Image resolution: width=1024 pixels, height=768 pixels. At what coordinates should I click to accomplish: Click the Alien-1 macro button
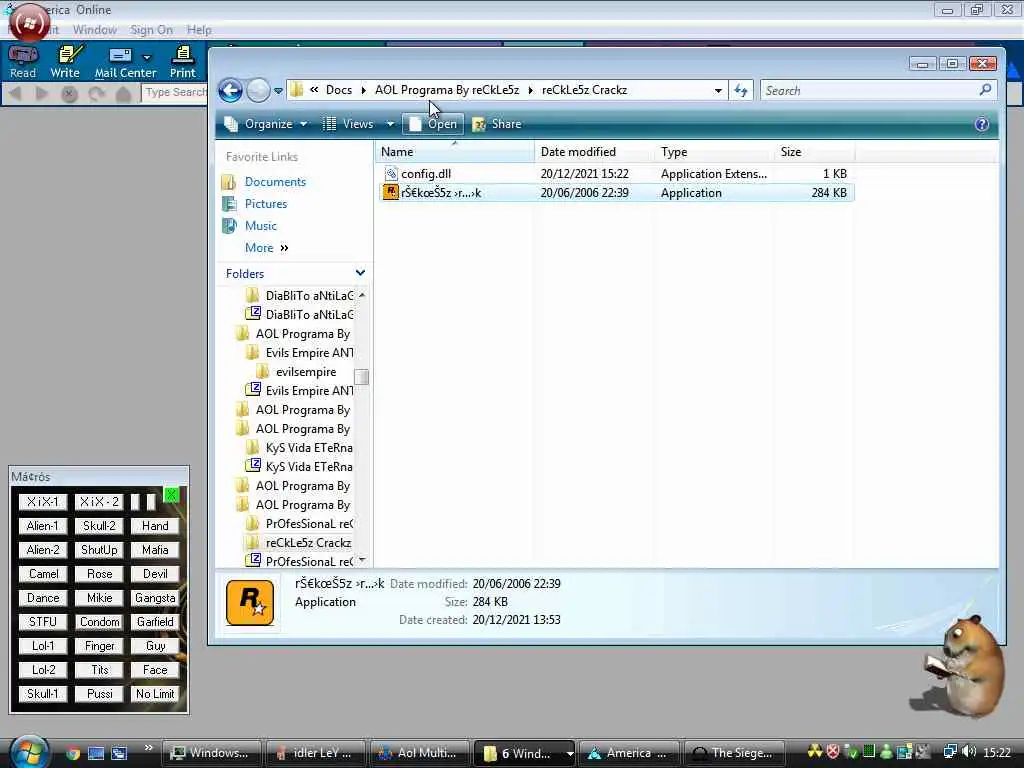(43, 526)
